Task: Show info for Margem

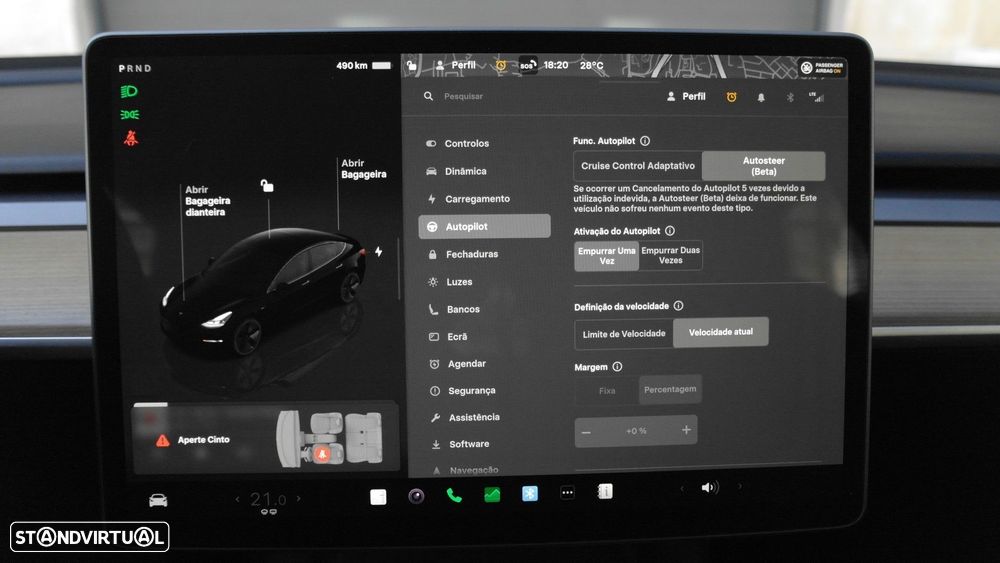Action: coord(617,367)
